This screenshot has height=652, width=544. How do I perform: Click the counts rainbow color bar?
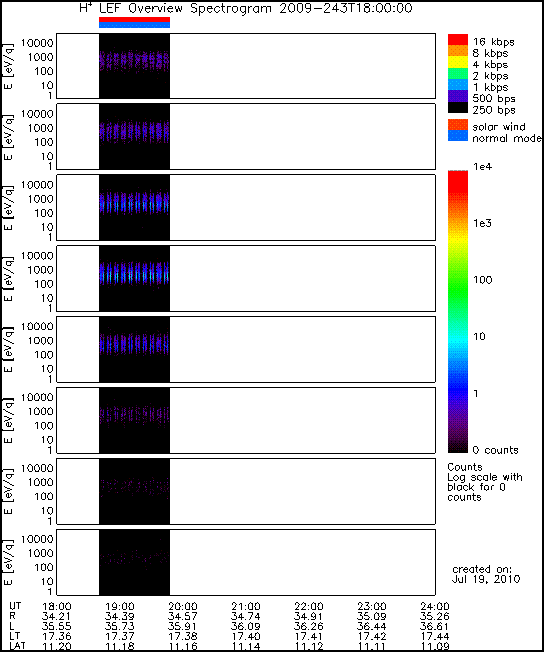coord(458,312)
